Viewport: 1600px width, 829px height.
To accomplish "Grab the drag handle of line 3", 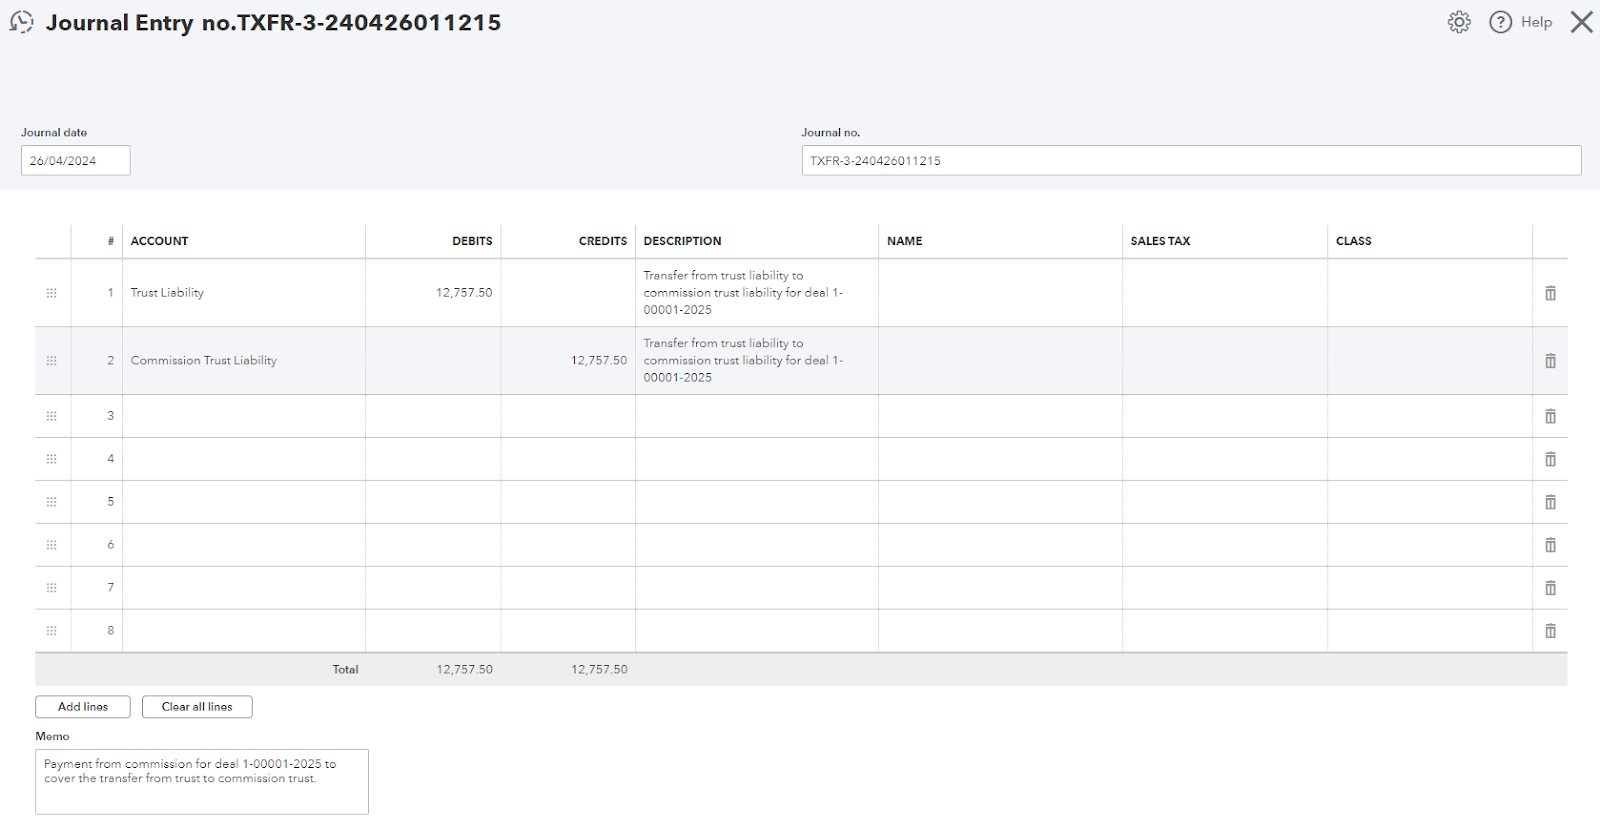I will tap(51, 416).
